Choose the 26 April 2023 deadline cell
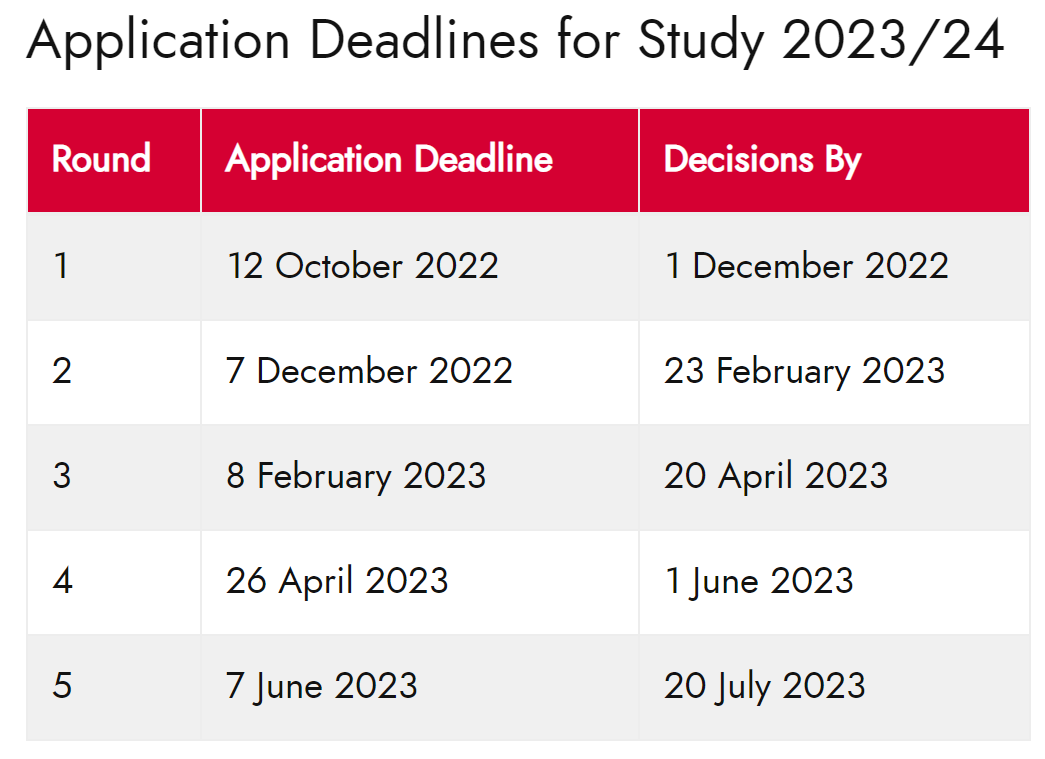Image resolution: width=1045 pixels, height=759 pixels. (420, 582)
